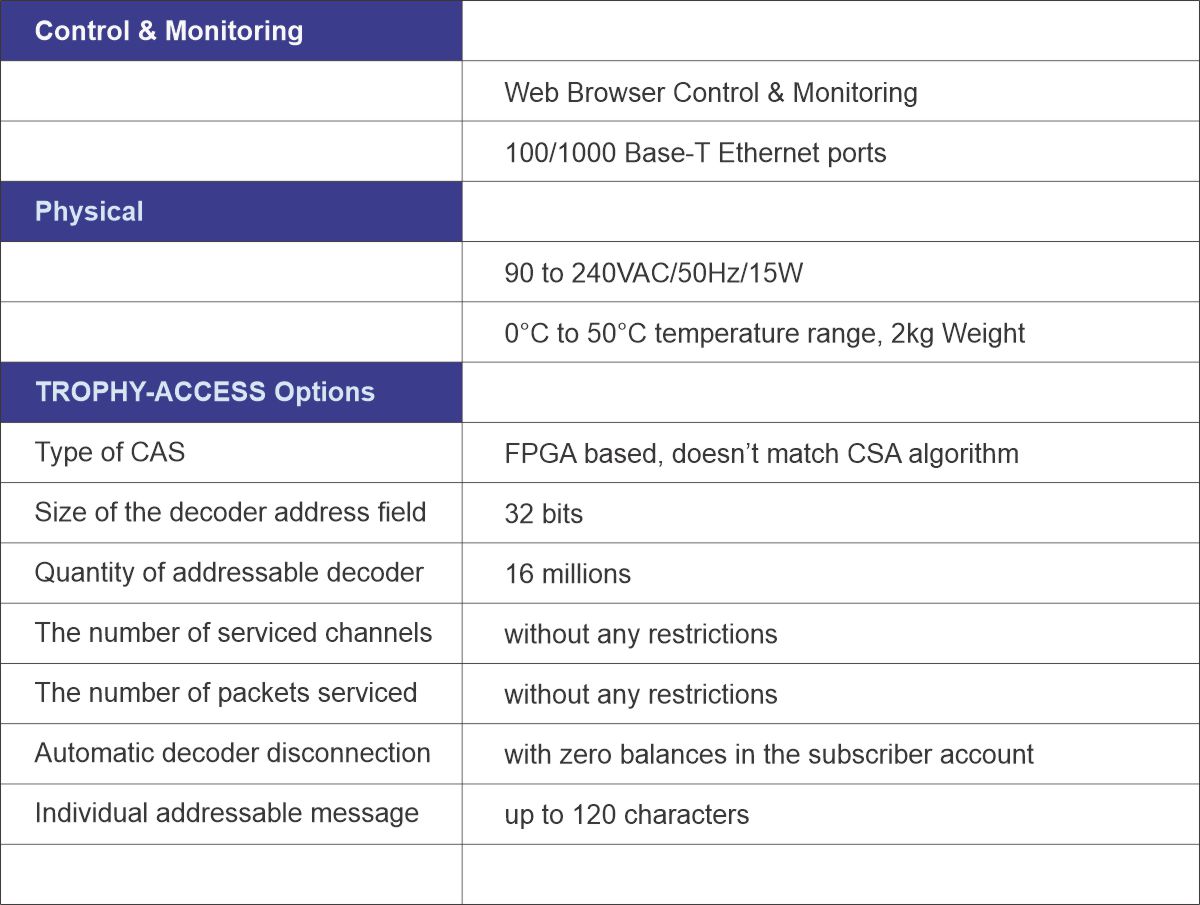1200x905 pixels.
Task: Select the temperature range and weight cell
Action: click(x=764, y=333)
